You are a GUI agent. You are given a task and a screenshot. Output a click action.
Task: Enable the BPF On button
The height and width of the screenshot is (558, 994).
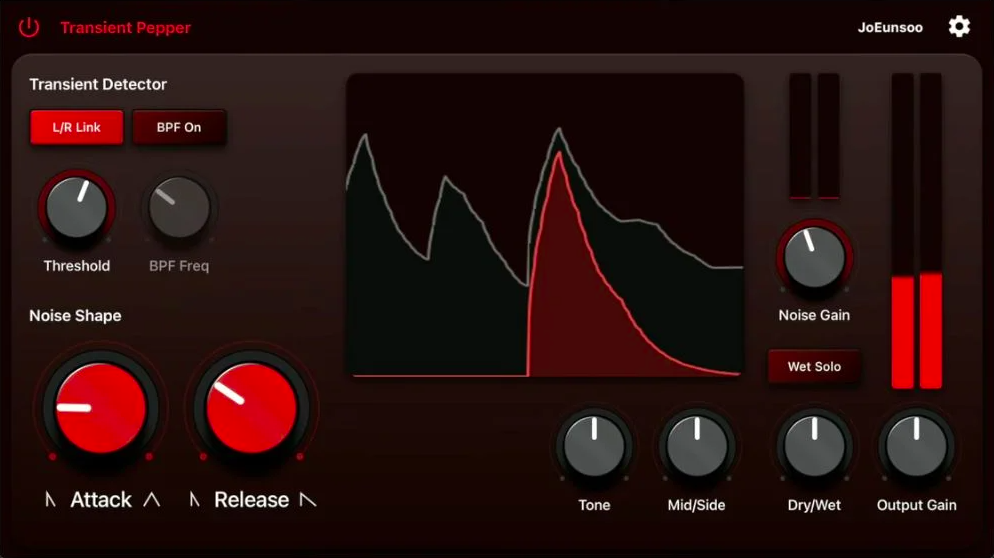[x=179, y=127]
